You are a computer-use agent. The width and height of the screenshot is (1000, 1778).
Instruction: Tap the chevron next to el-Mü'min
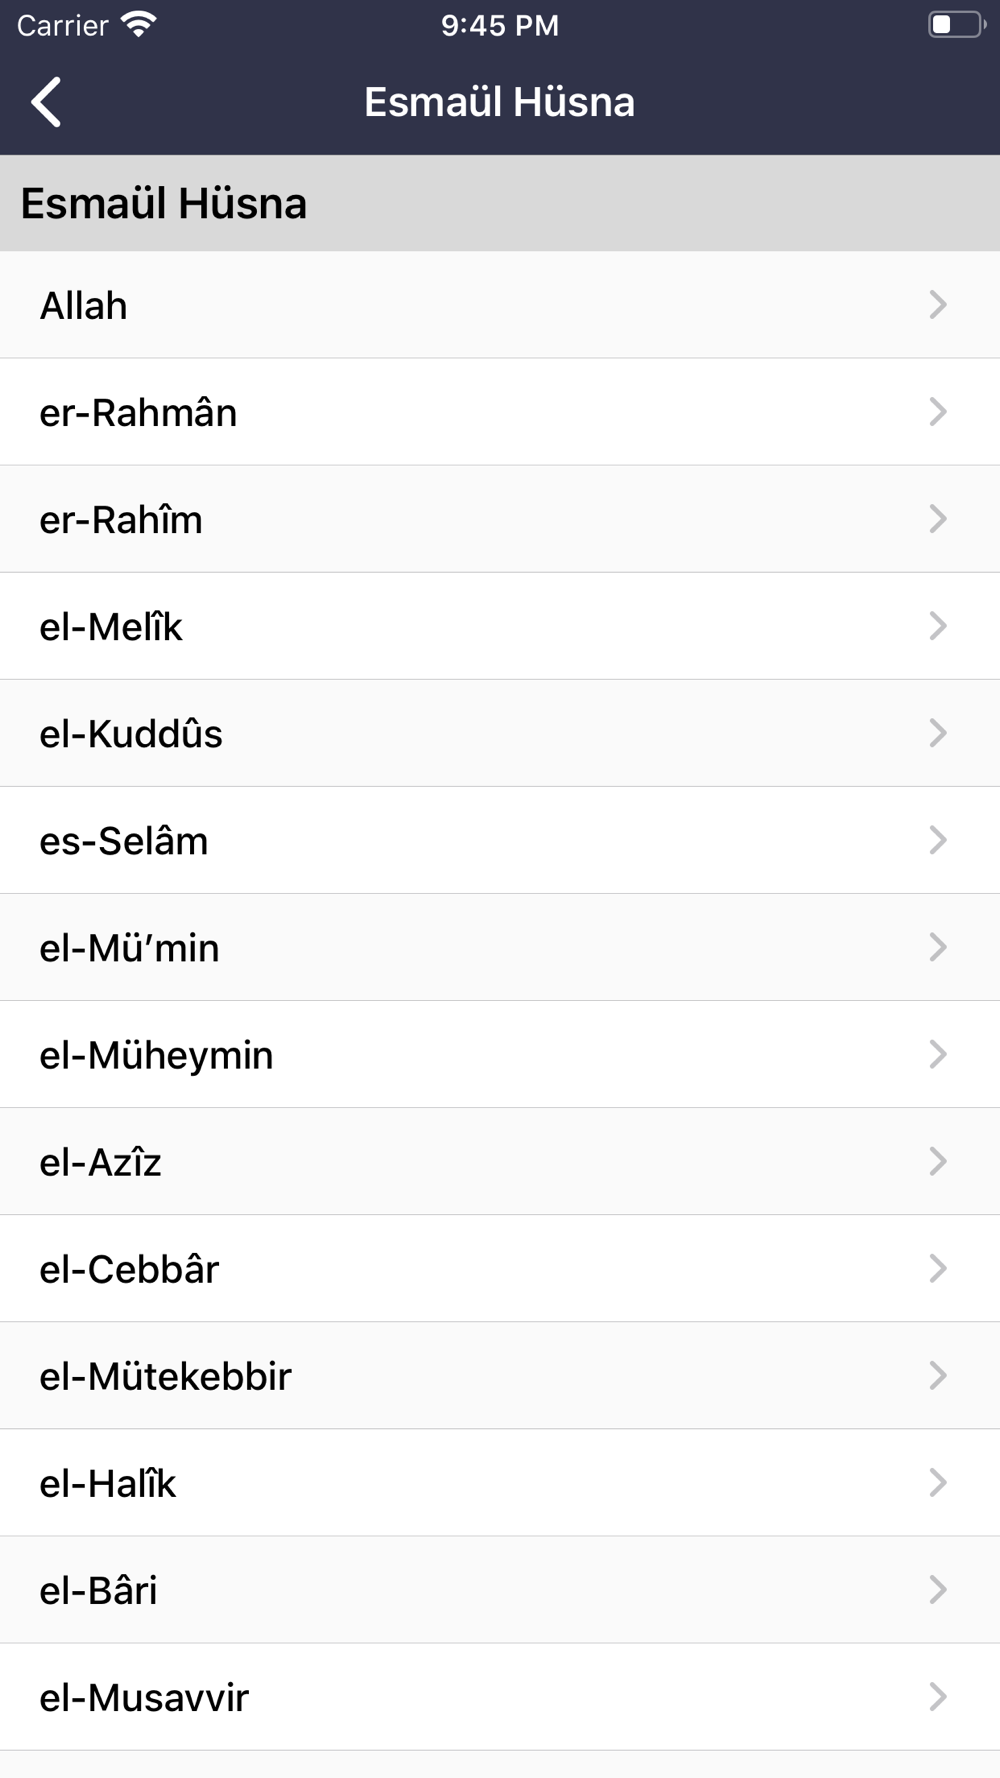coord(937,947)
